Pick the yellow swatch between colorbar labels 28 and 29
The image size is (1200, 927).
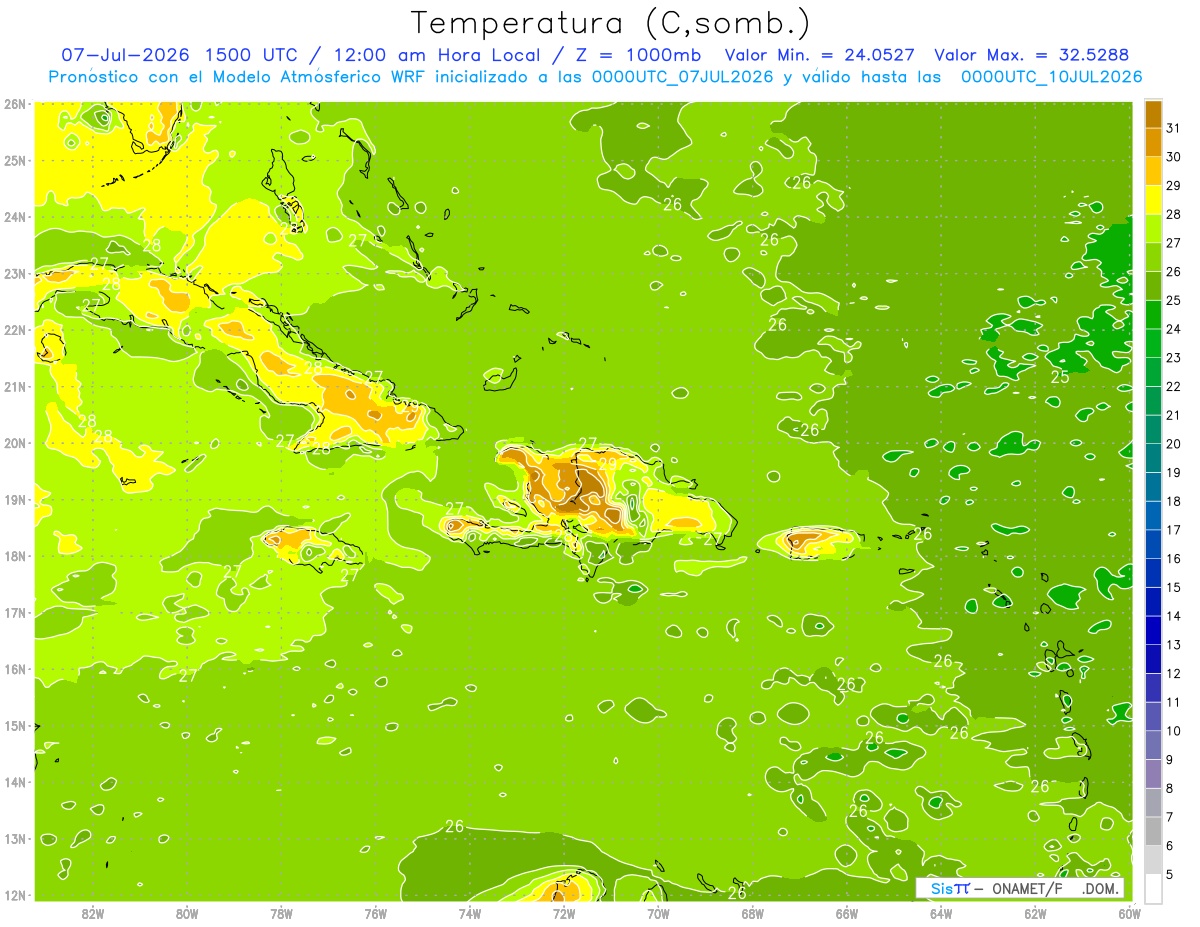[1153, 199]
